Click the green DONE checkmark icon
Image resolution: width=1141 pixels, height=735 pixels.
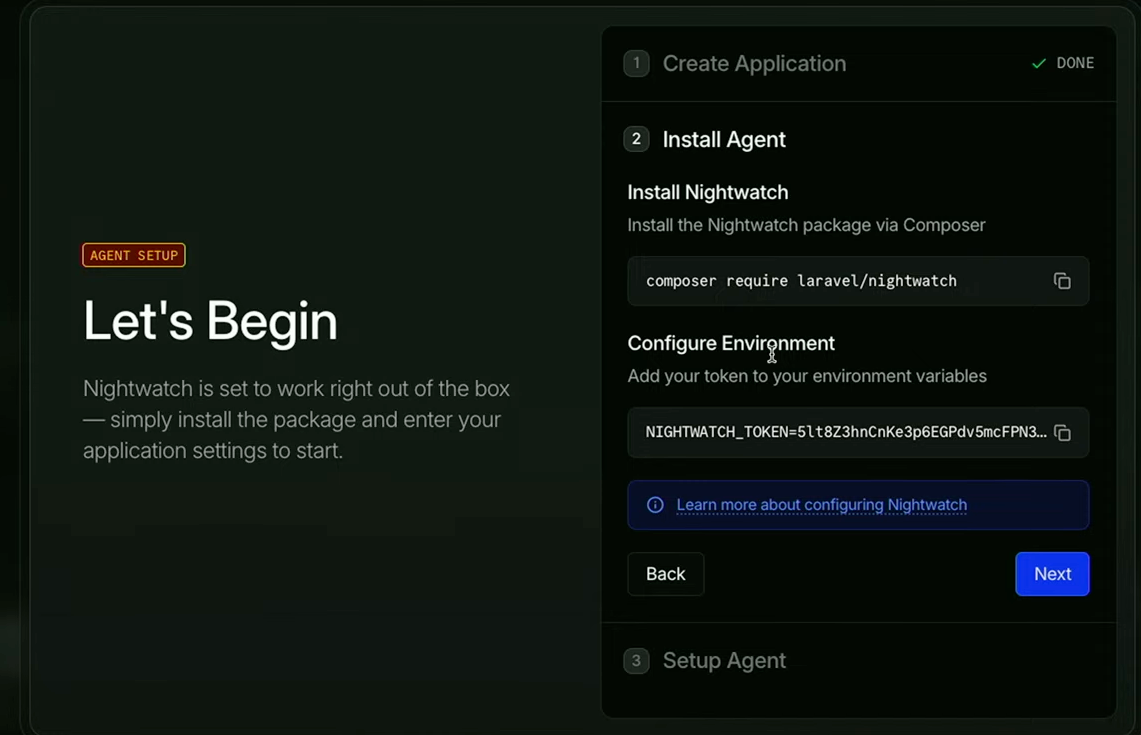(x=1038, y=63)
